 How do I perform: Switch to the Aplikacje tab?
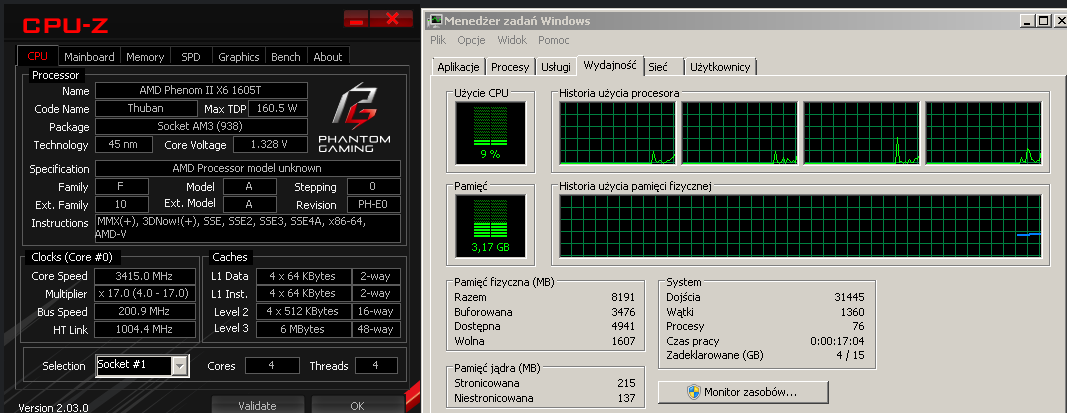point(459,67)
